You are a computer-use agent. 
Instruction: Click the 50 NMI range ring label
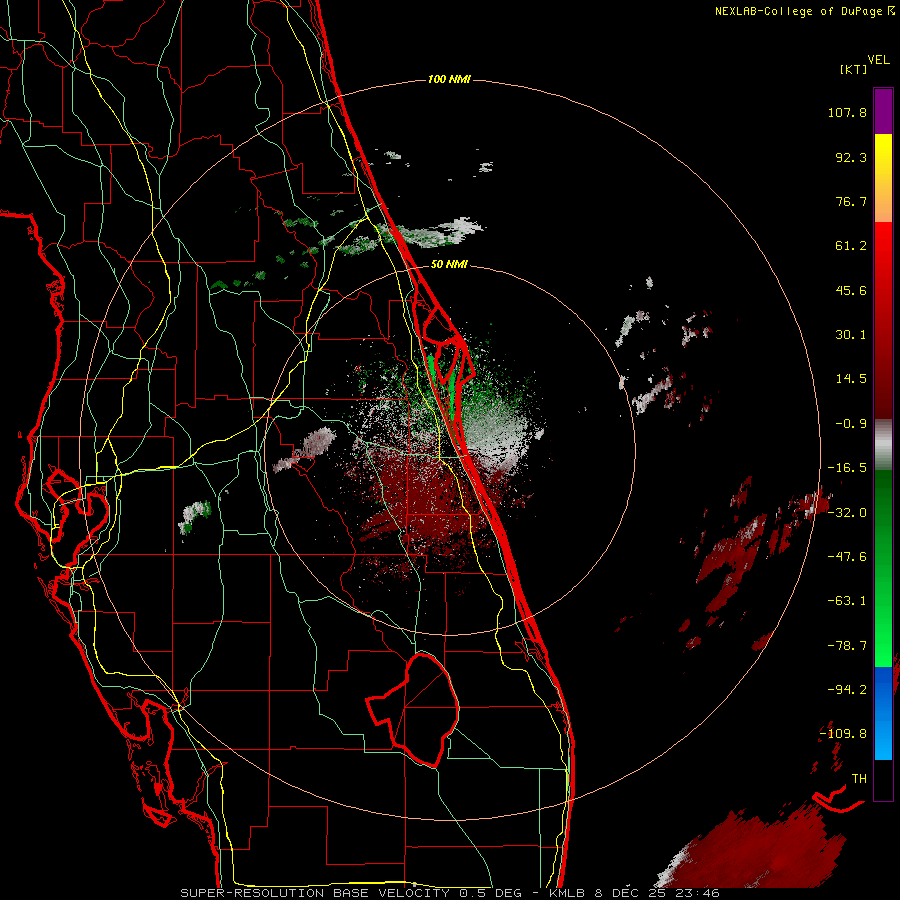449,265
